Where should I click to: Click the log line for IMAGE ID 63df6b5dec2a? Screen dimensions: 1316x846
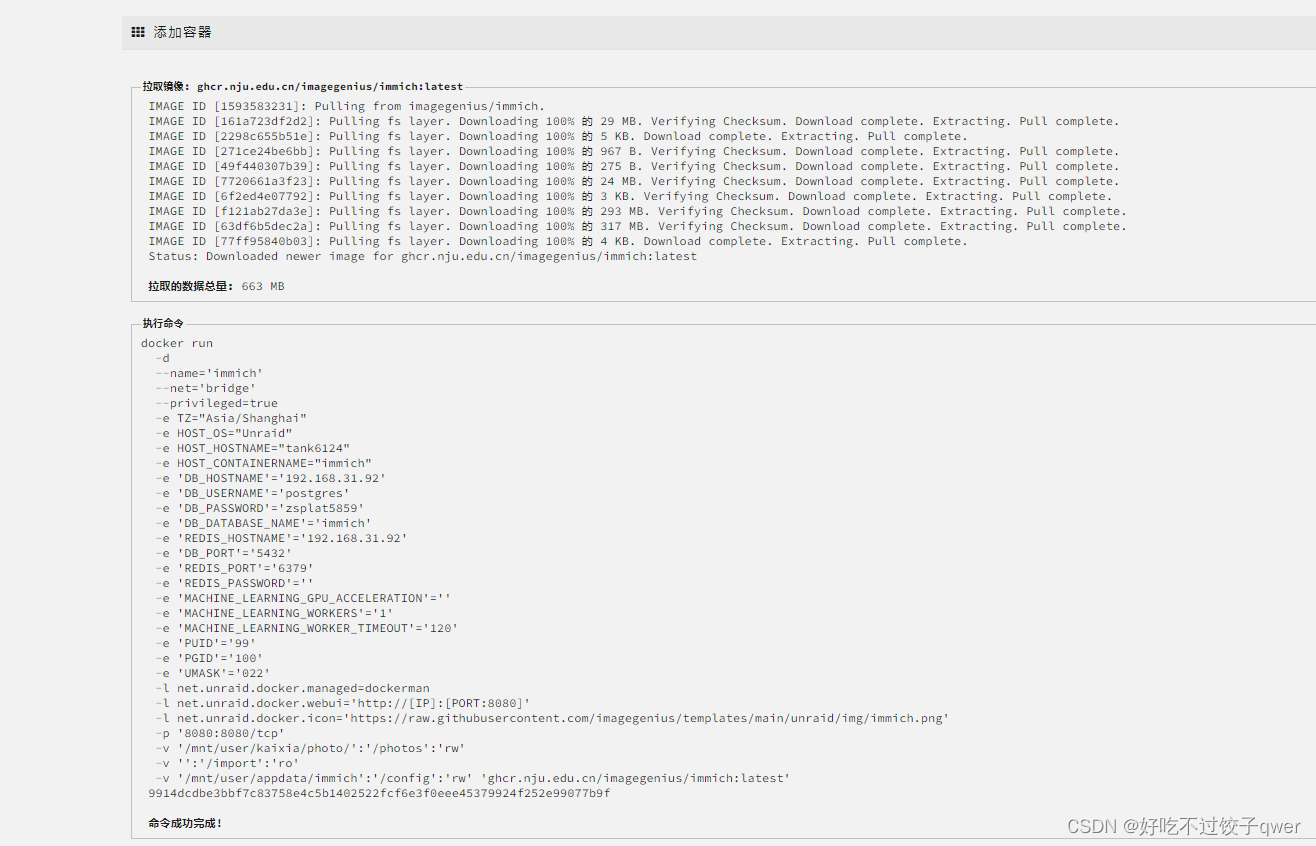(x=637, y=226)
